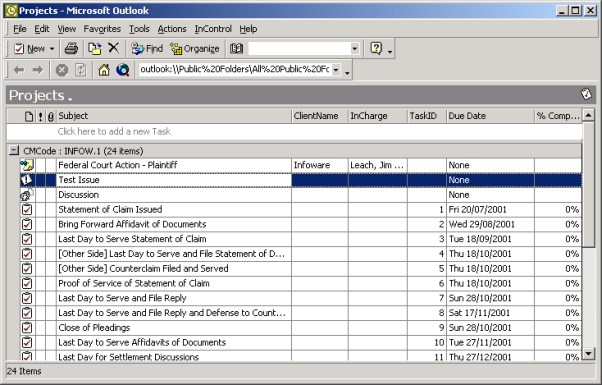This screenshot has width=602, height=385.
Task: Click the vertical scrollbar thumb
Action: pos(589,184)
